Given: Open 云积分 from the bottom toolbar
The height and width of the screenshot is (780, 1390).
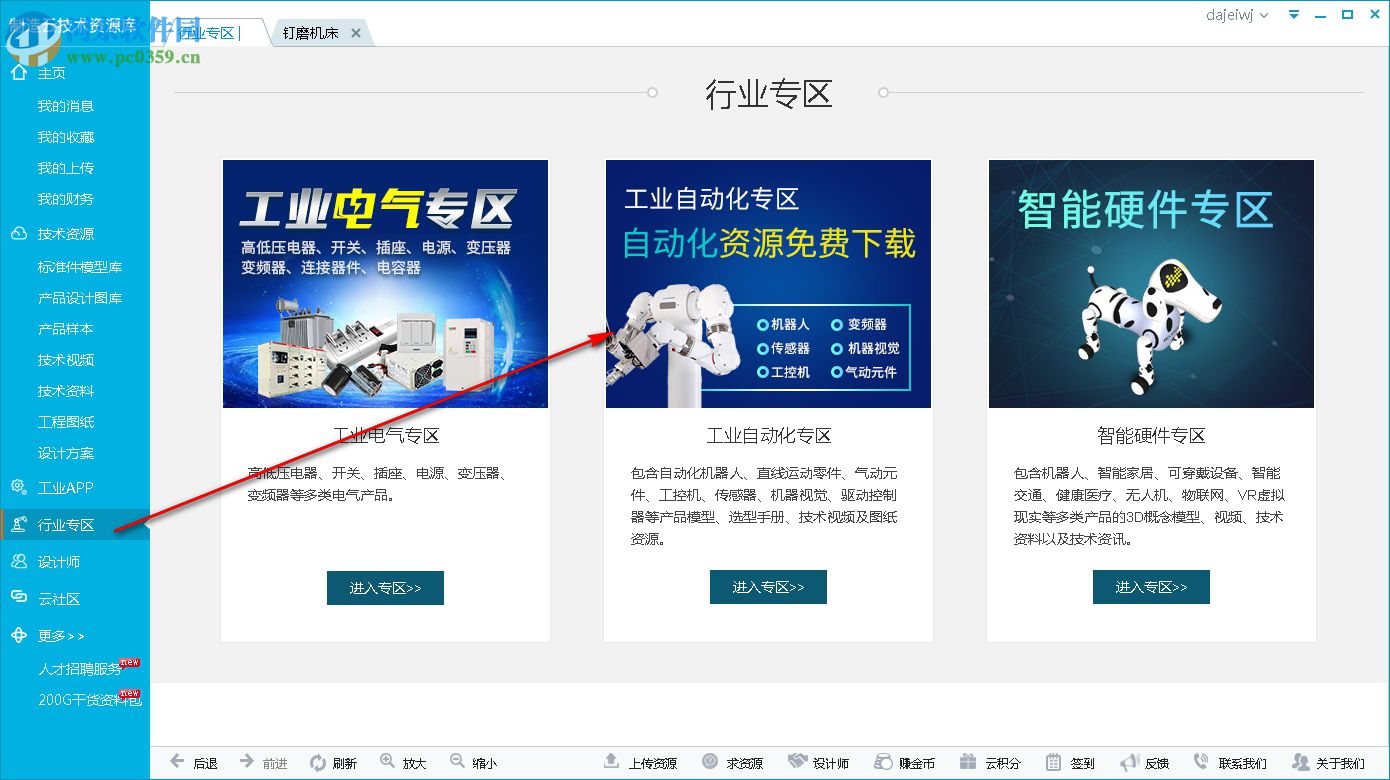Looking at the screenshot, I should (x=966, y=761).
